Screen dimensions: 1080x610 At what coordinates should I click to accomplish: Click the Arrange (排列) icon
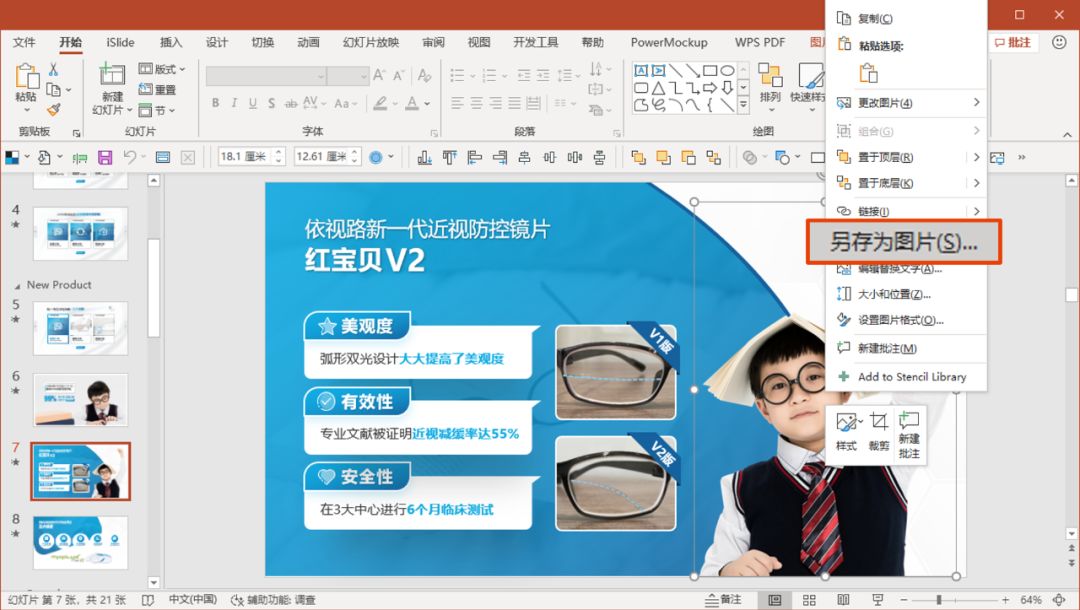pos(770,76)
